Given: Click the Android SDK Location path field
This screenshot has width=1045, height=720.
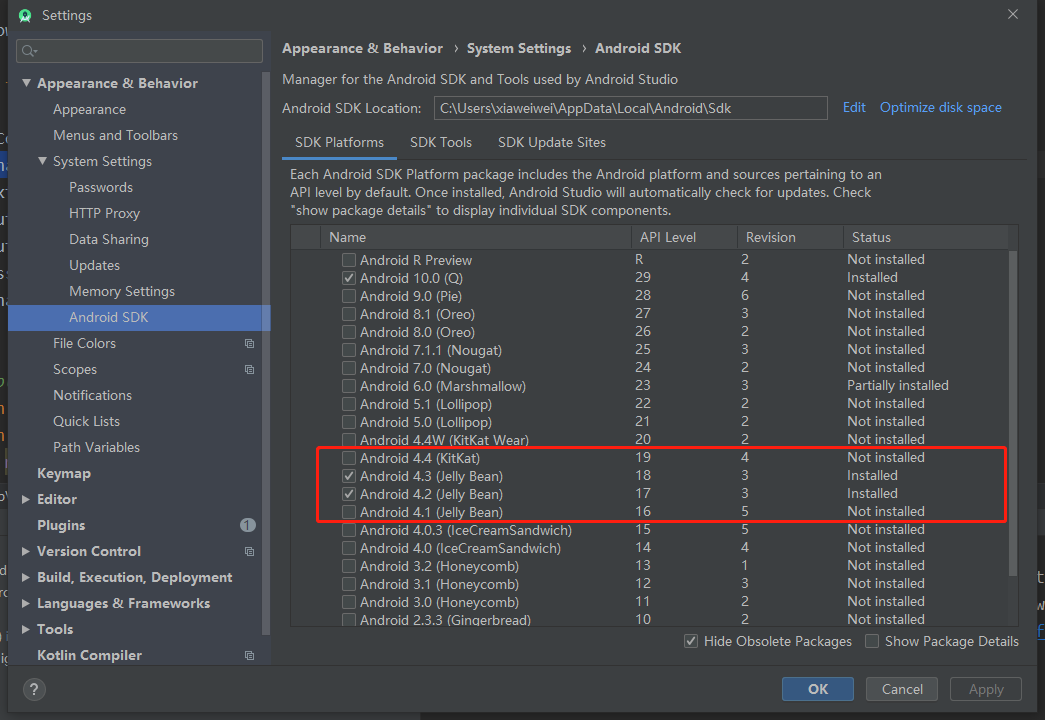Looking at the screenshot, I should pos(630,107).
